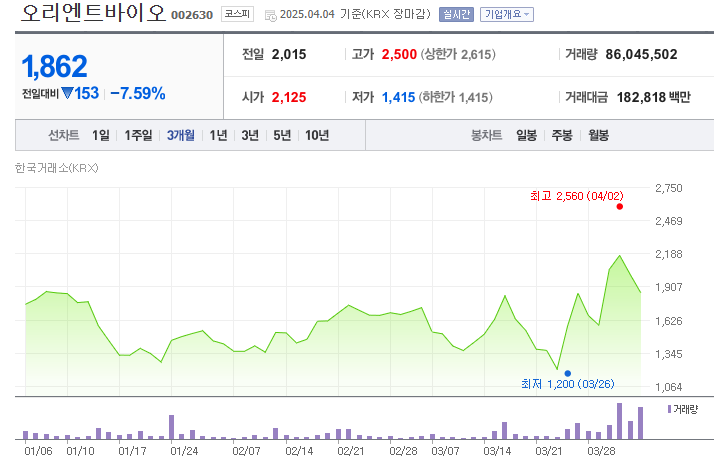This screenshot has width=714, height=474.
Task: Click the 거래대금 value 182,818 백만
Action: 653,97
